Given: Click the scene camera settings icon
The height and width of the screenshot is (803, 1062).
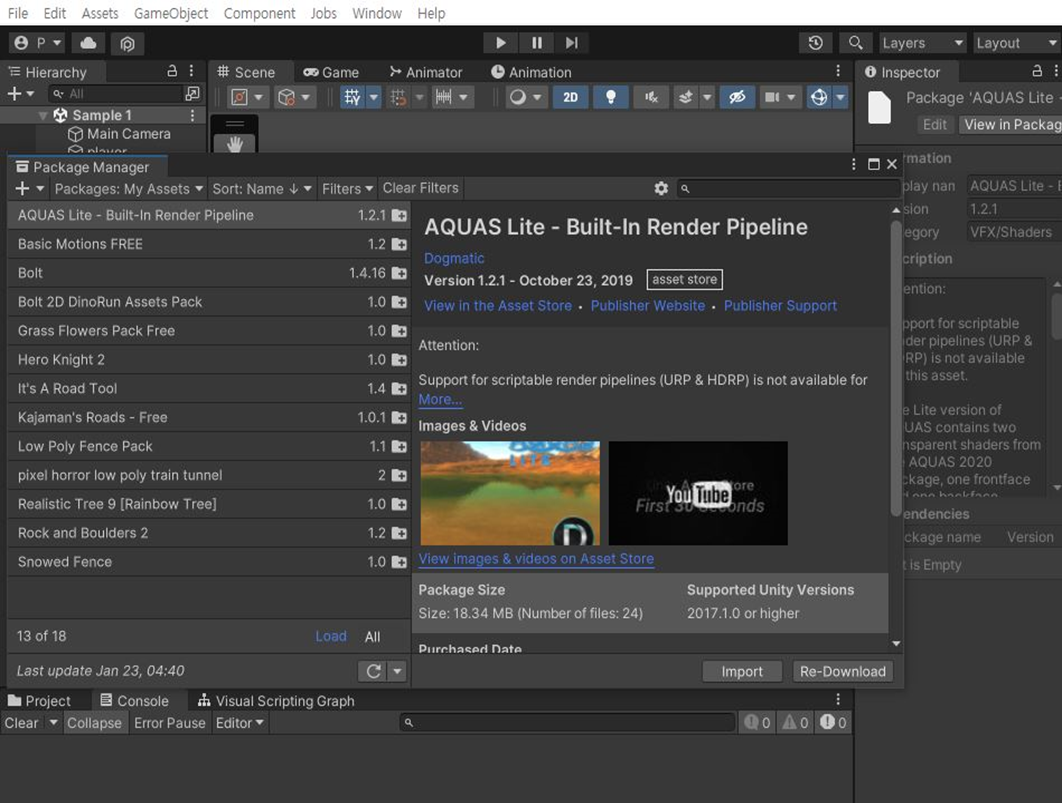Looking at the screenshot, I should click(771, 97).
